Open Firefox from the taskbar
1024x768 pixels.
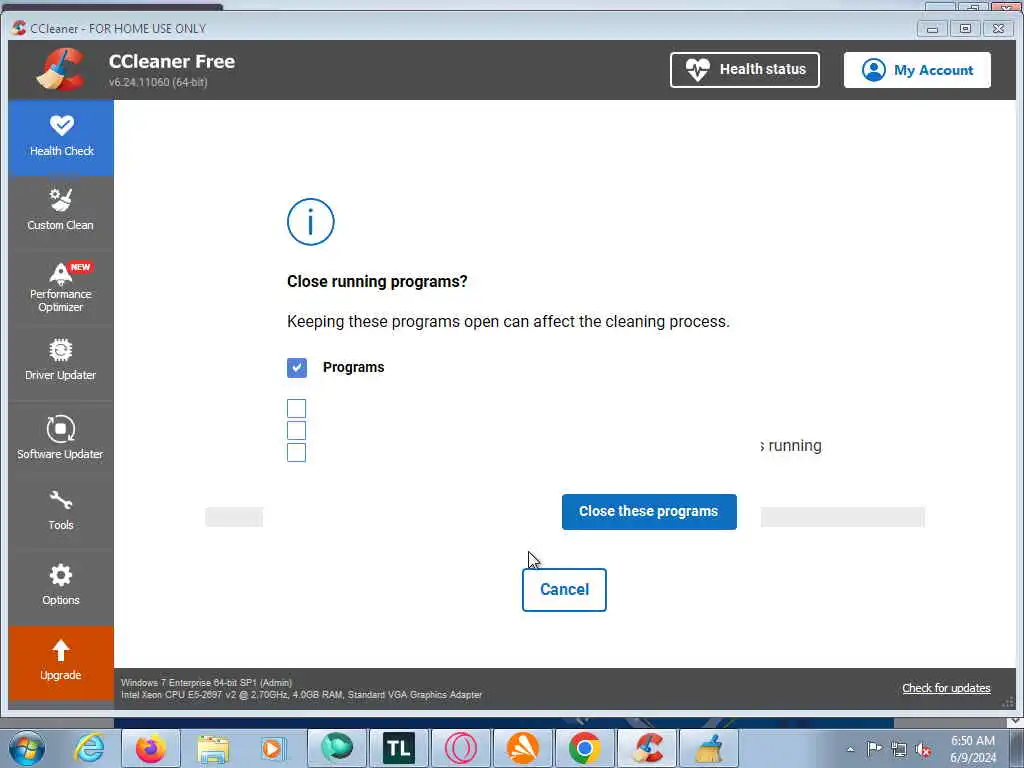[x=151, y=748]
